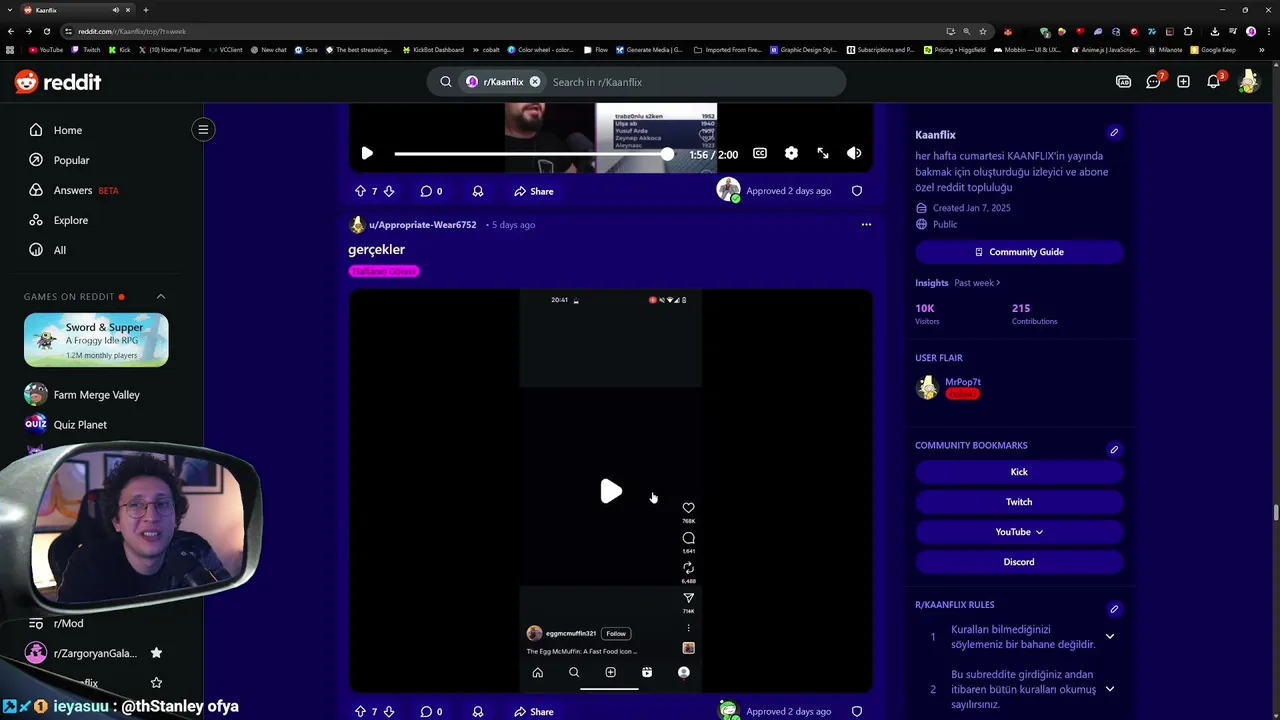Bookmark this page with the star icon
Viewport: 1280px width, 720px height.
pos(984,31)
